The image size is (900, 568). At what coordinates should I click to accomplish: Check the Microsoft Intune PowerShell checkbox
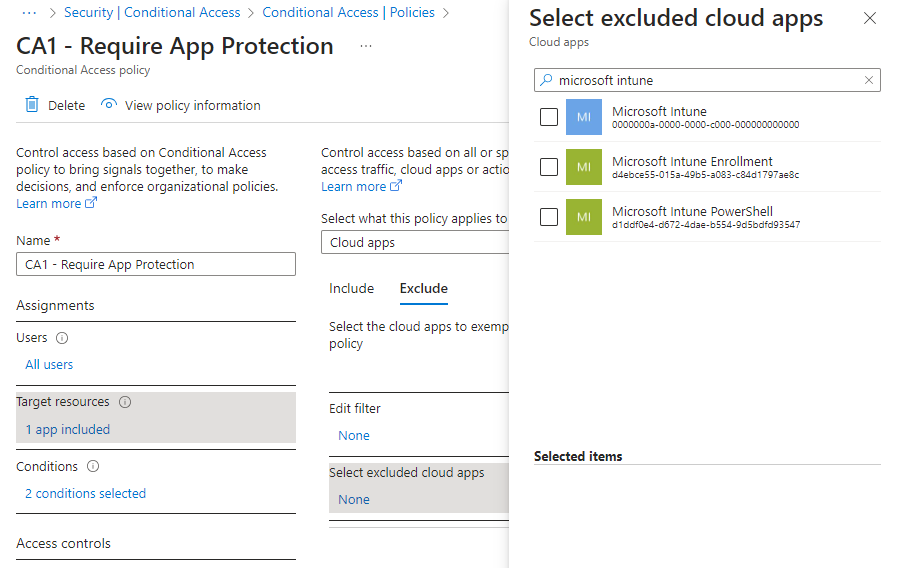549,217
